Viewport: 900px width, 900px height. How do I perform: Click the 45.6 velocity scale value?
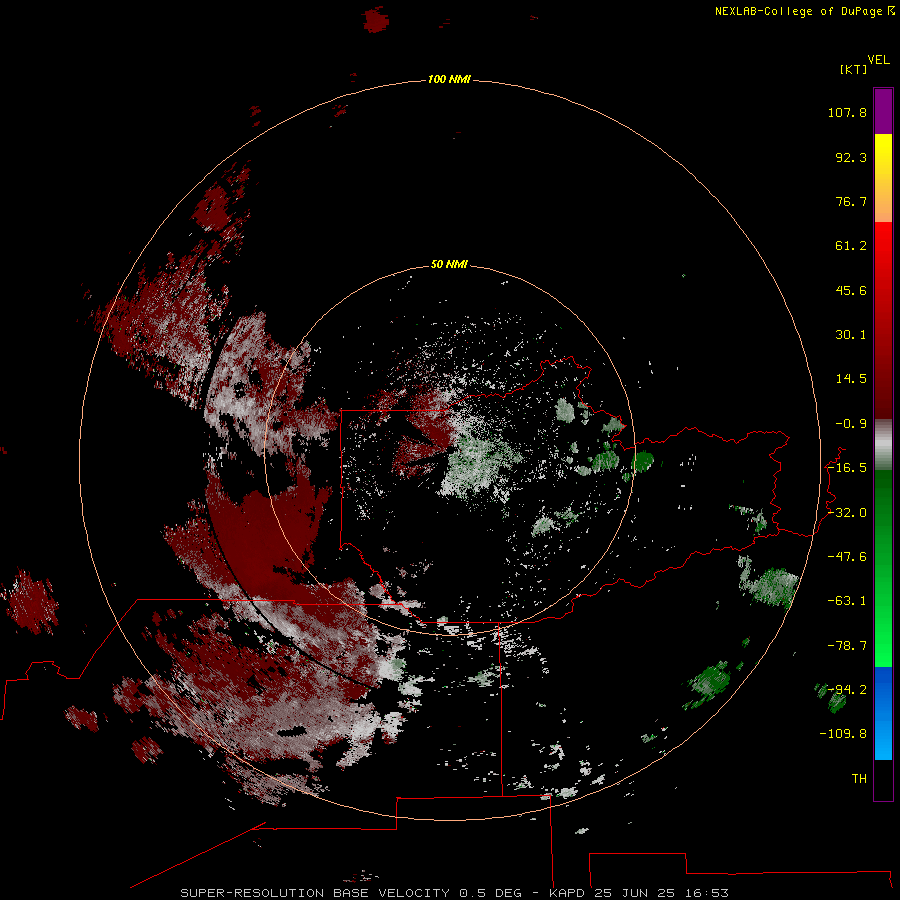(x=851, y=290)
